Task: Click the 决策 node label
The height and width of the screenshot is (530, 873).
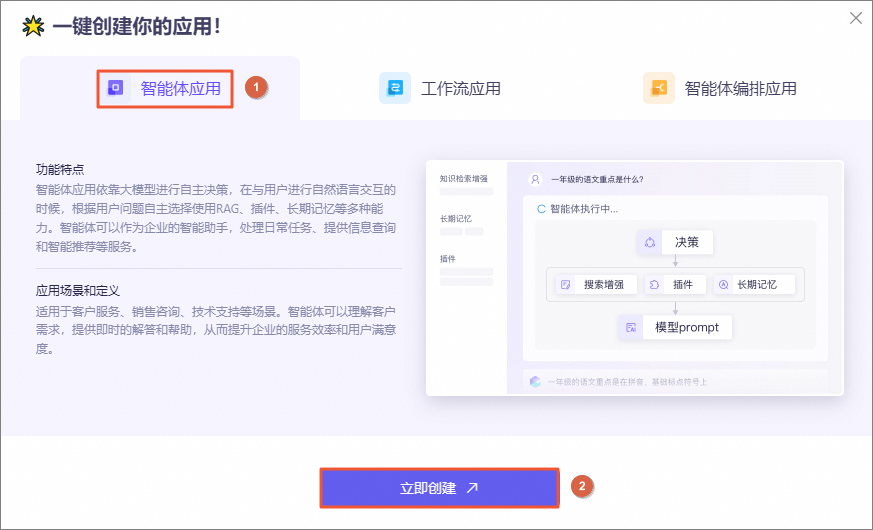Action: (686, 242)
